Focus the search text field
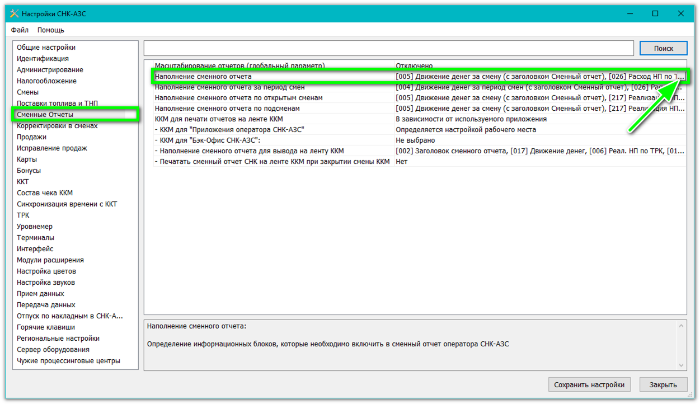The width and height of the screenshot is (700, 404). click(388, 48)
